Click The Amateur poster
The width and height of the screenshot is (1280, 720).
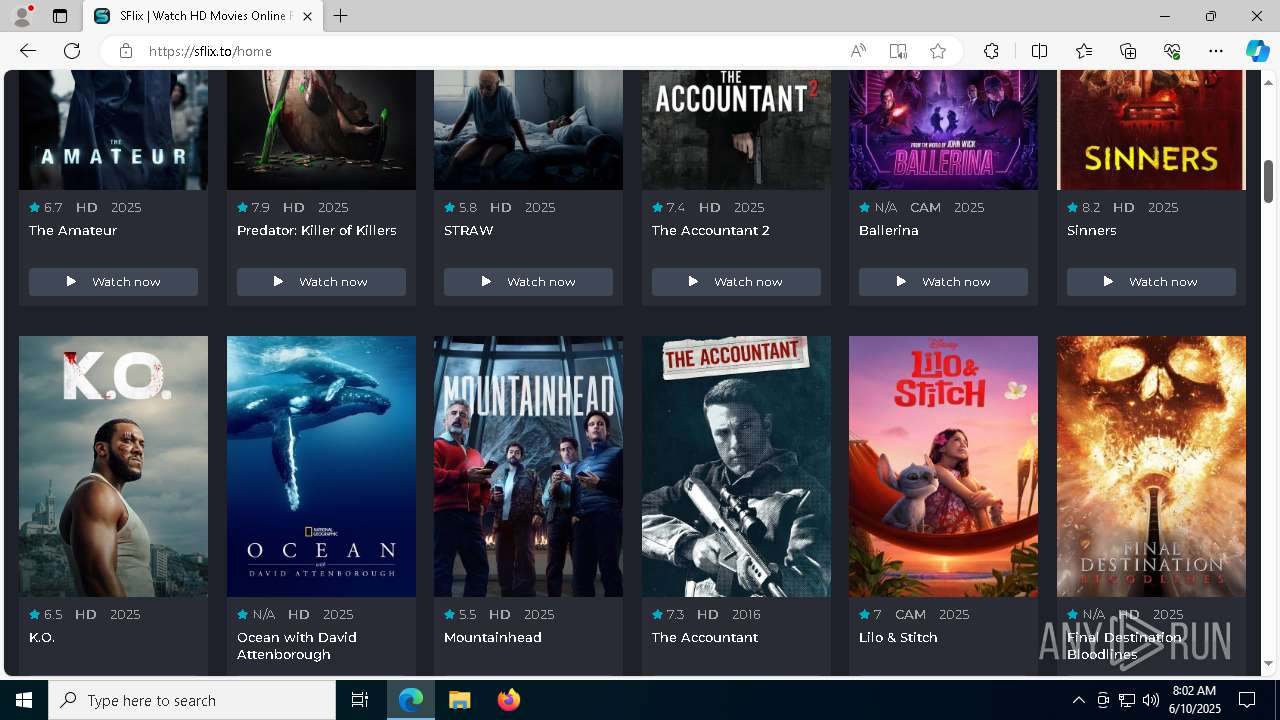click(113, 130)
